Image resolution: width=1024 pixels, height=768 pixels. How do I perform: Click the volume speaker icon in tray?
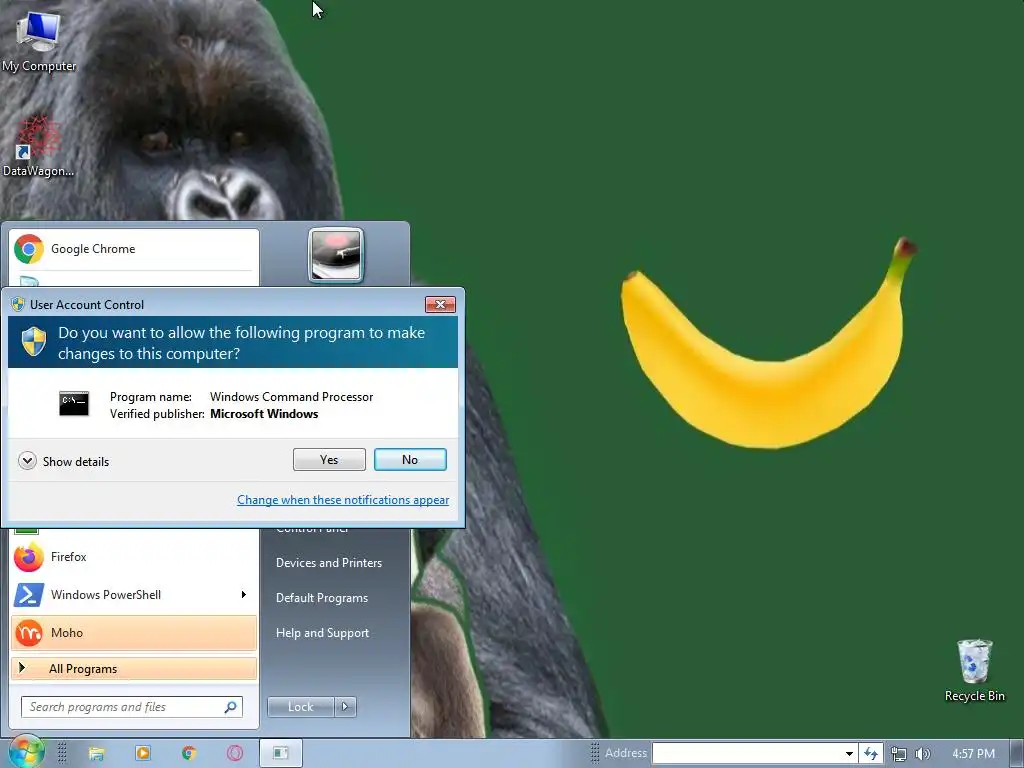pyautogui.click(x=922, y=754)
